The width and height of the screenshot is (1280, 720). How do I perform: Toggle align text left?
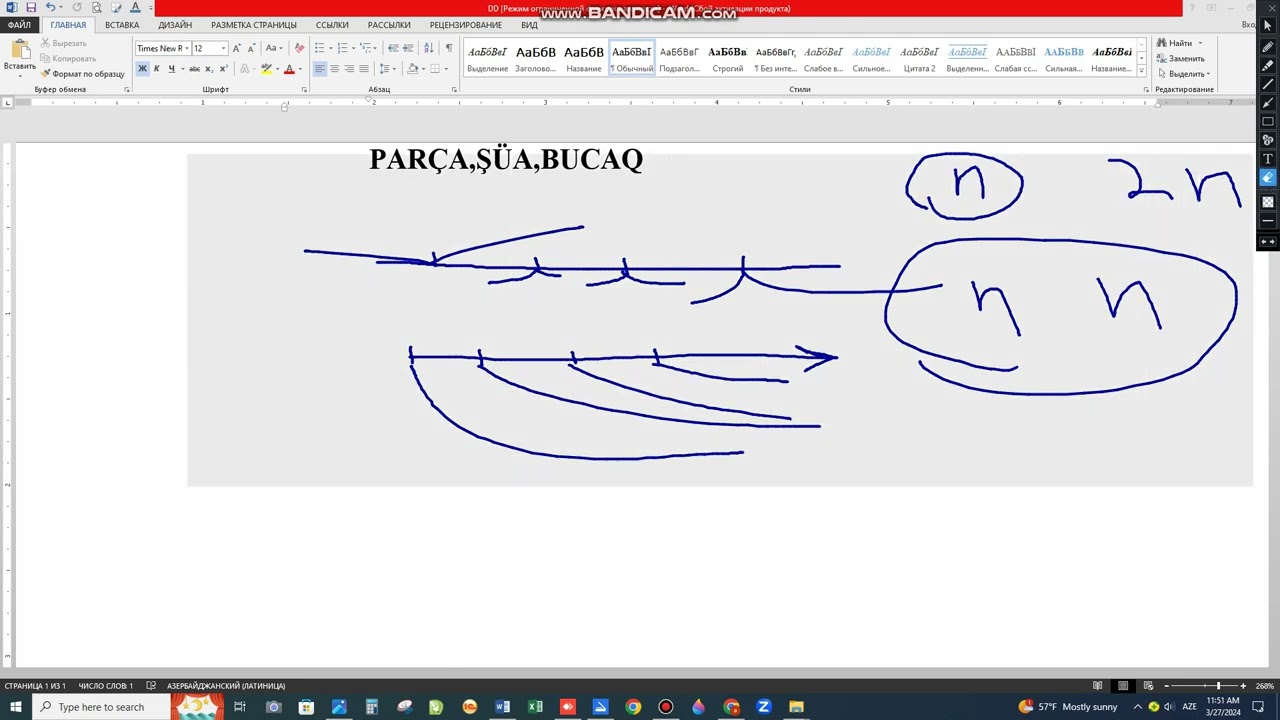coord(320,69)
